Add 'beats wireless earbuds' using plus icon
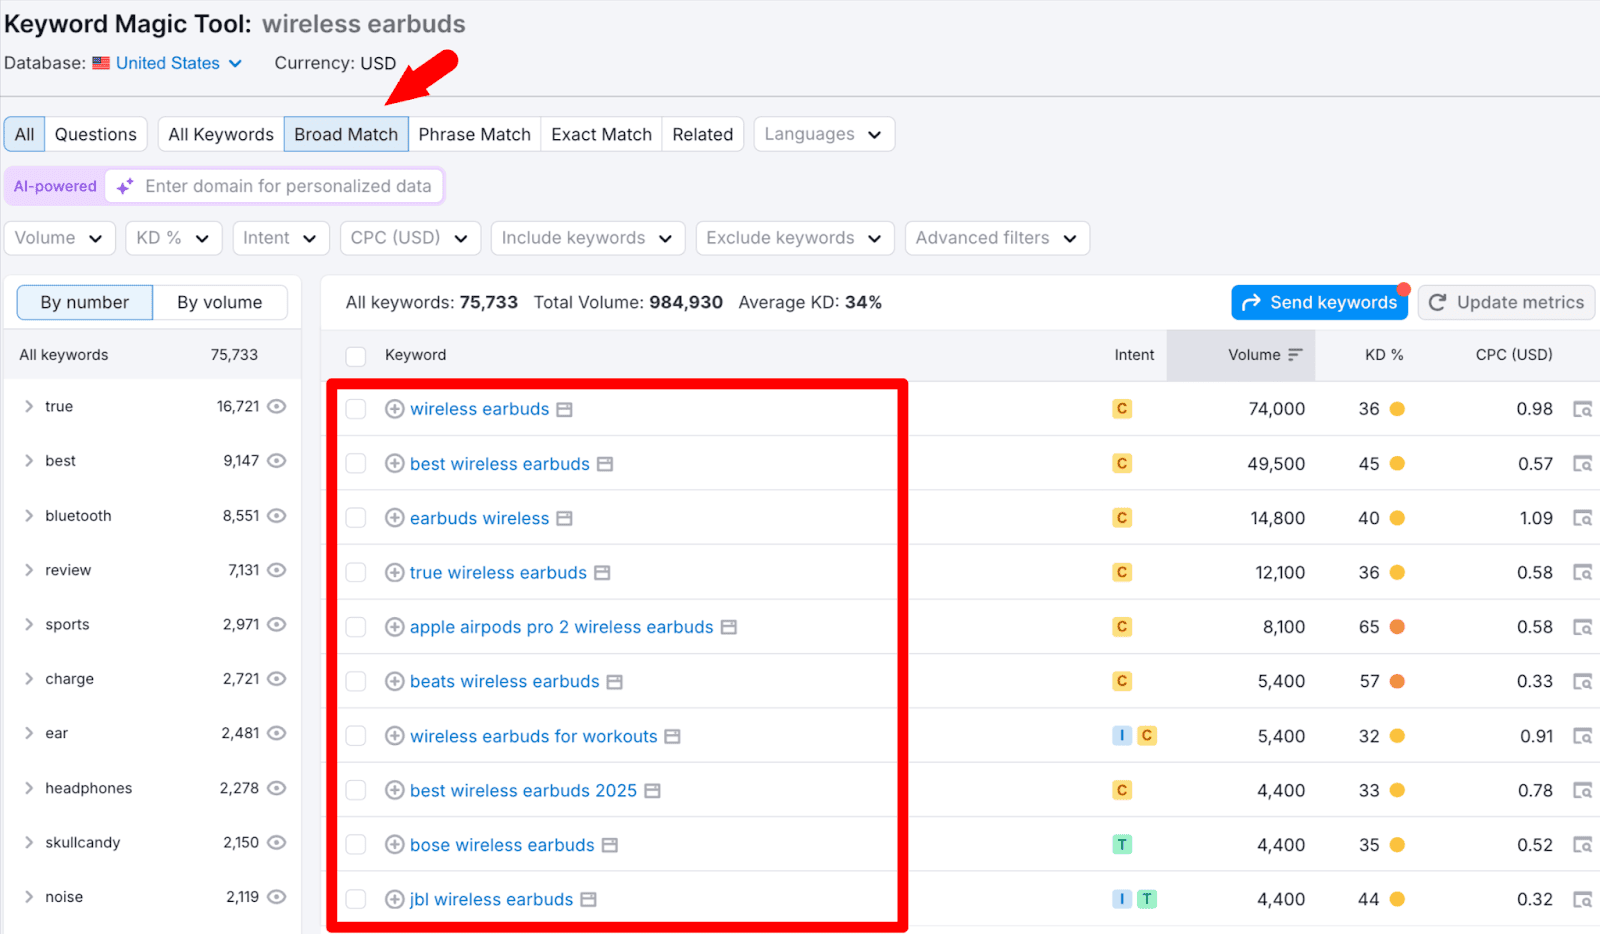The image size is (1600, 934). (394, 682)
